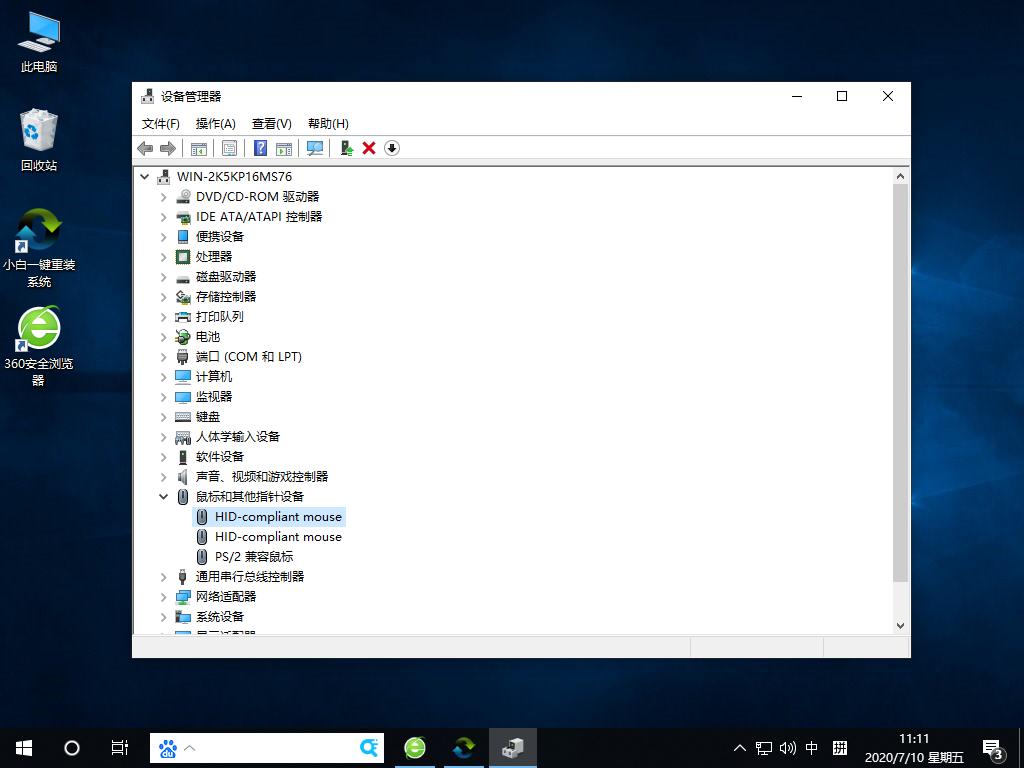This screenshot has height=768, width=1024.
Task: Open the 文件(F) menu
Action: pos(160,123)
